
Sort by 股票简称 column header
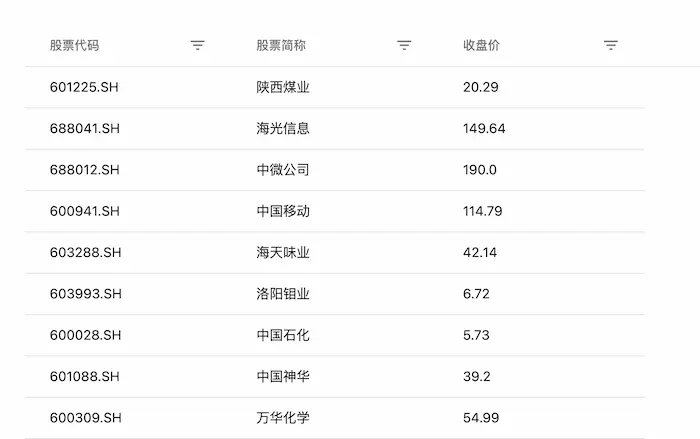pyautogui.click(x=281, y=46)
